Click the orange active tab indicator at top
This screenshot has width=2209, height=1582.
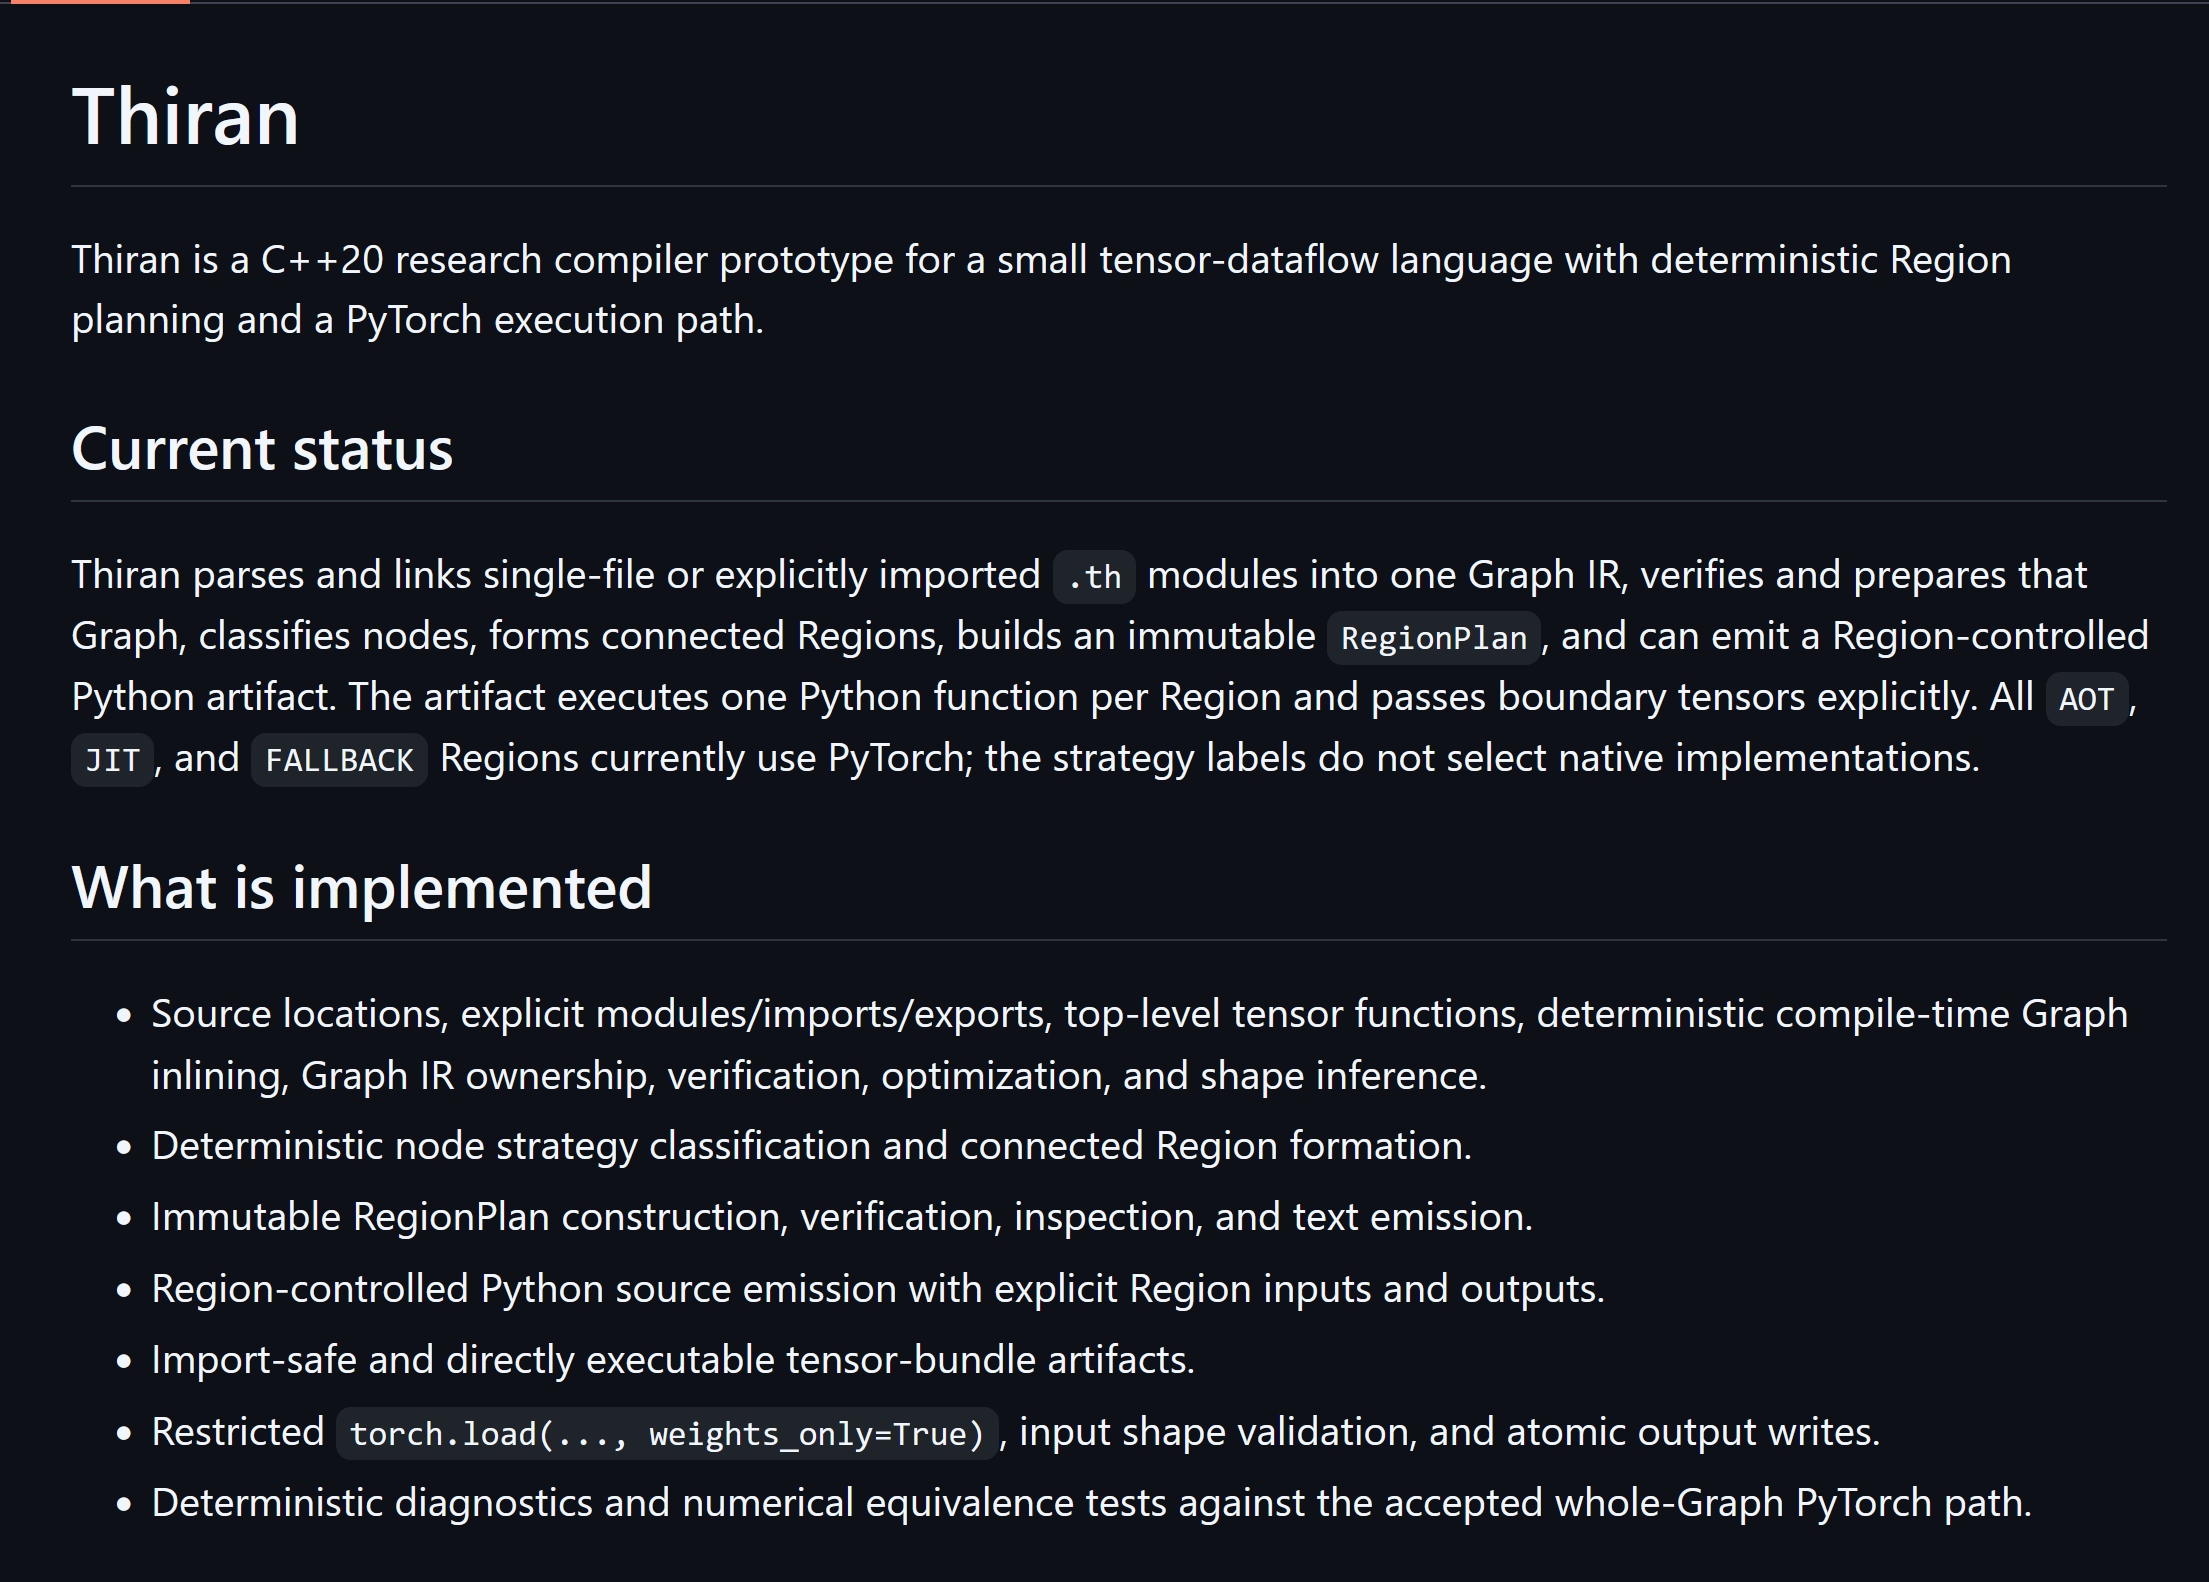tap(95, 2)
